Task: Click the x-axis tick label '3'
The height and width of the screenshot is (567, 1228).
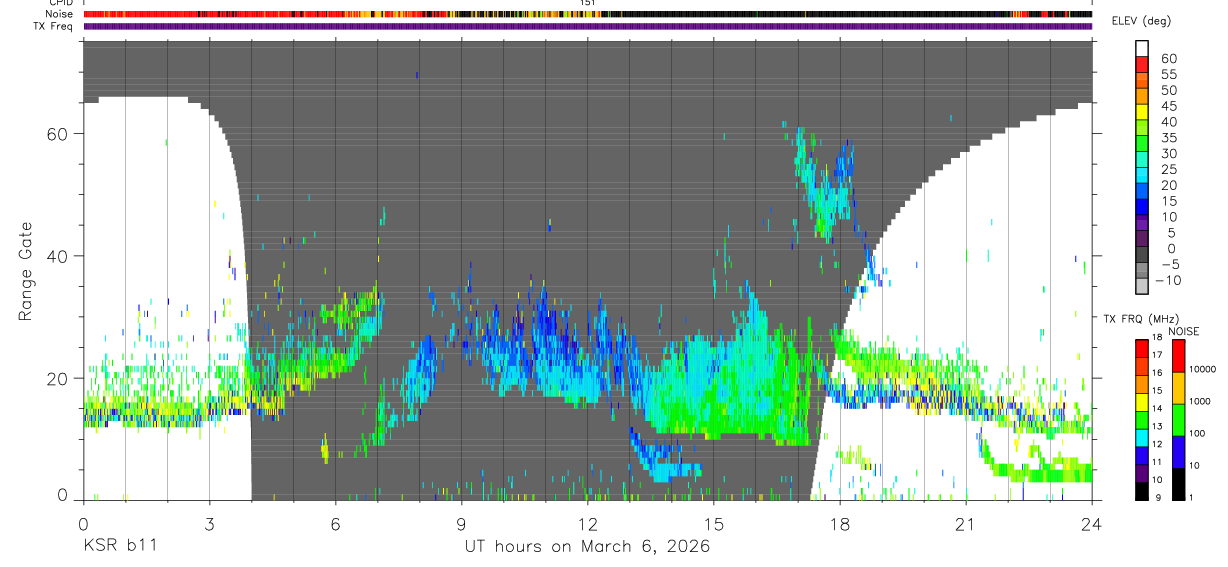Action: click(209, 524)
